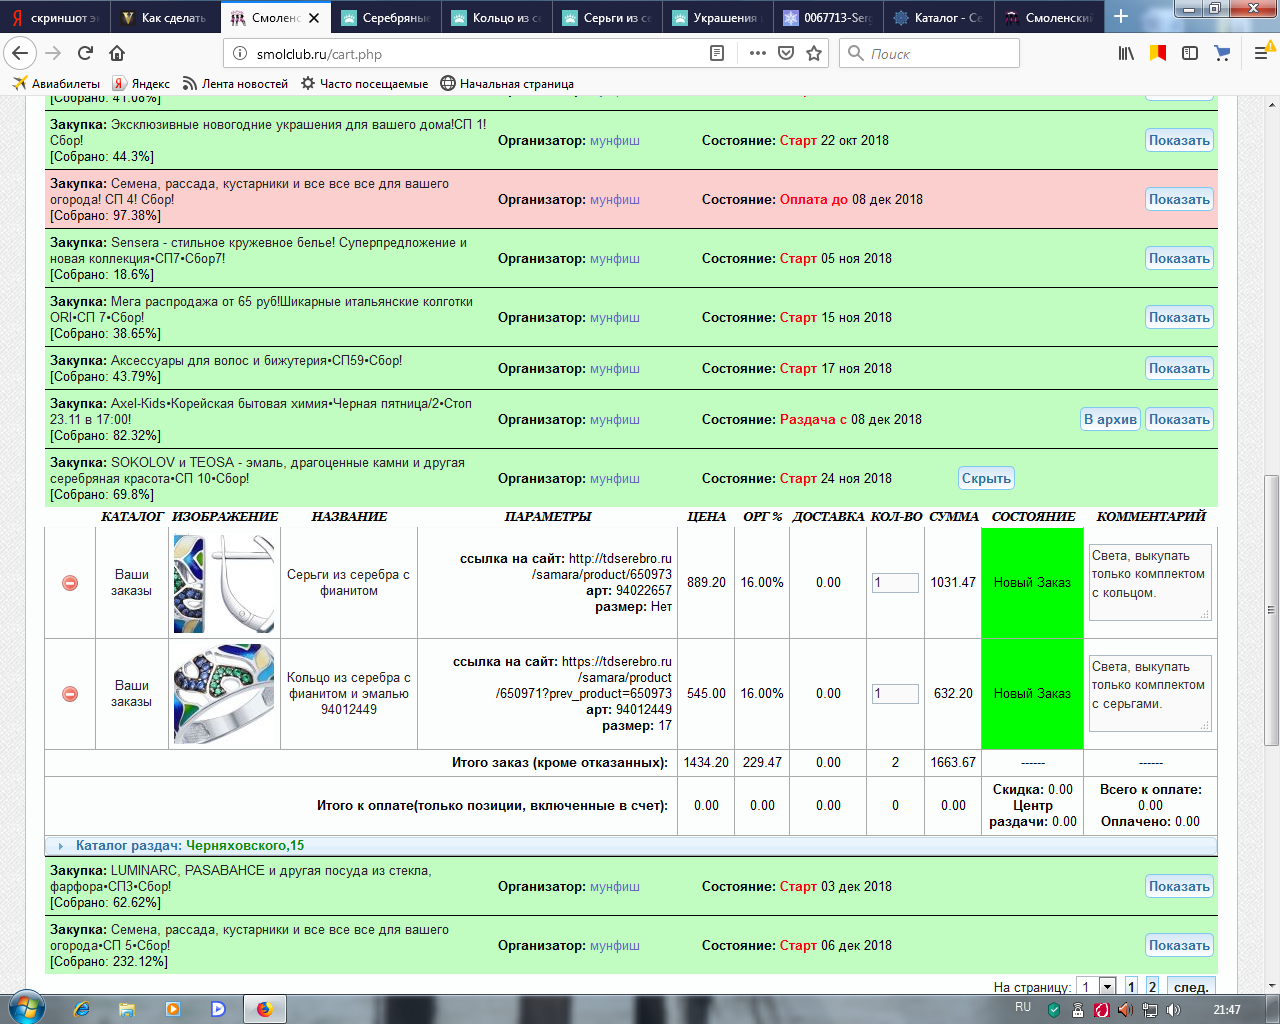1280x1024 pixels.
Task: Open the Яндекс bookmark
Action: click(x=141, y=84)
